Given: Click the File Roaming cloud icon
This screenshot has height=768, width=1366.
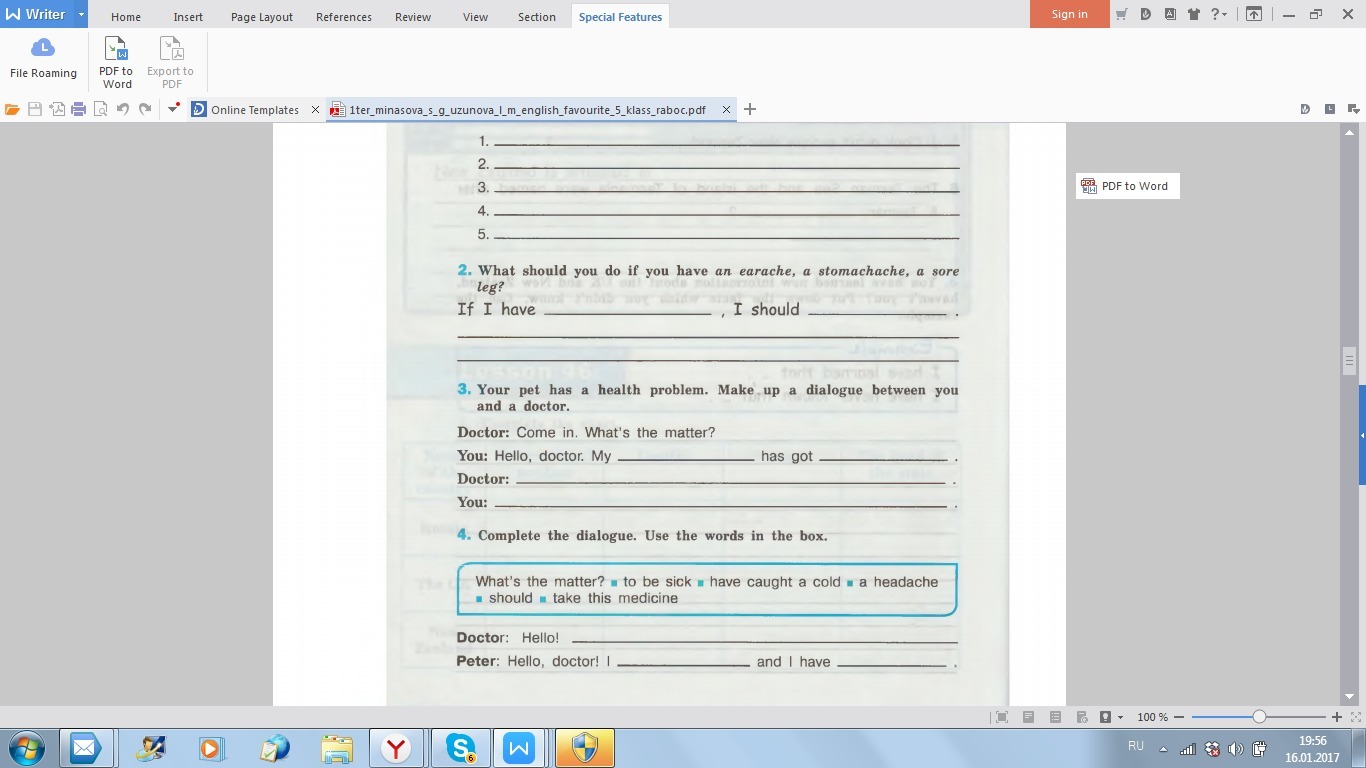Looking at the screenshot, I should (43, 49).
